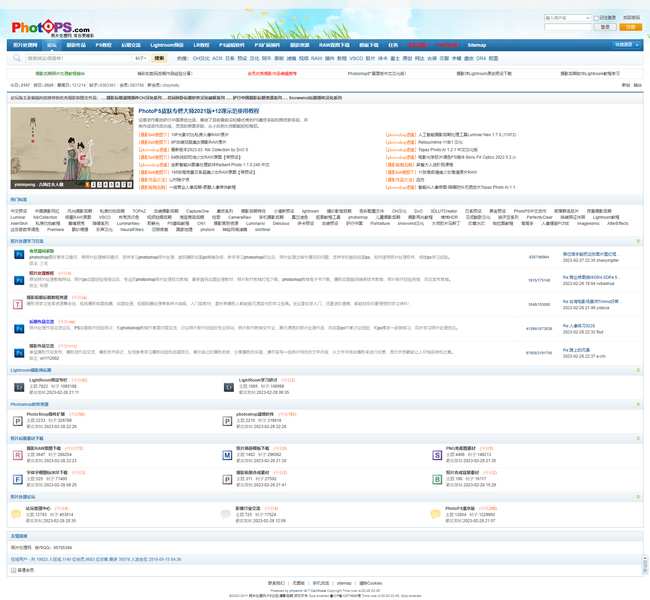This screenshot has height=600, width=650.
Task: Click the PNG免抠图素材 S icon
Action: (437, 455)
